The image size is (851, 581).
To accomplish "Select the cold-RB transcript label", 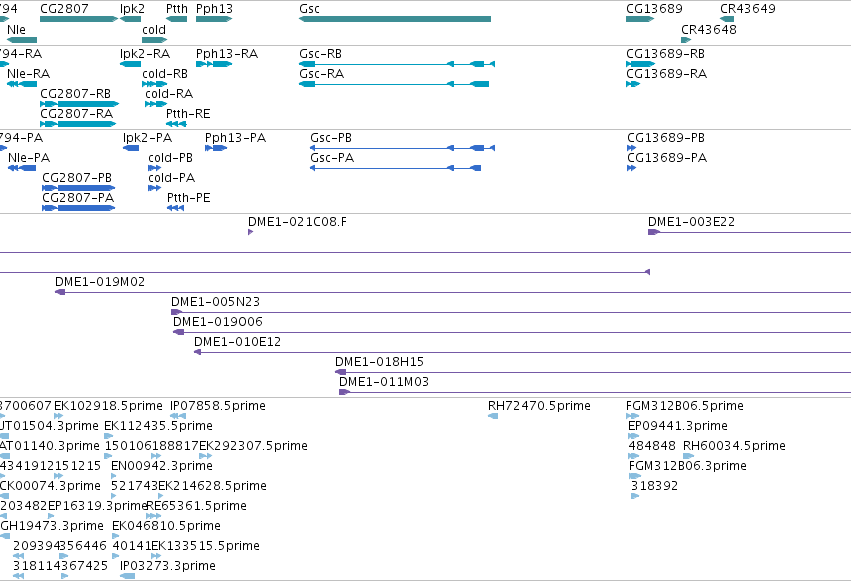I will [x=165, y=74].
